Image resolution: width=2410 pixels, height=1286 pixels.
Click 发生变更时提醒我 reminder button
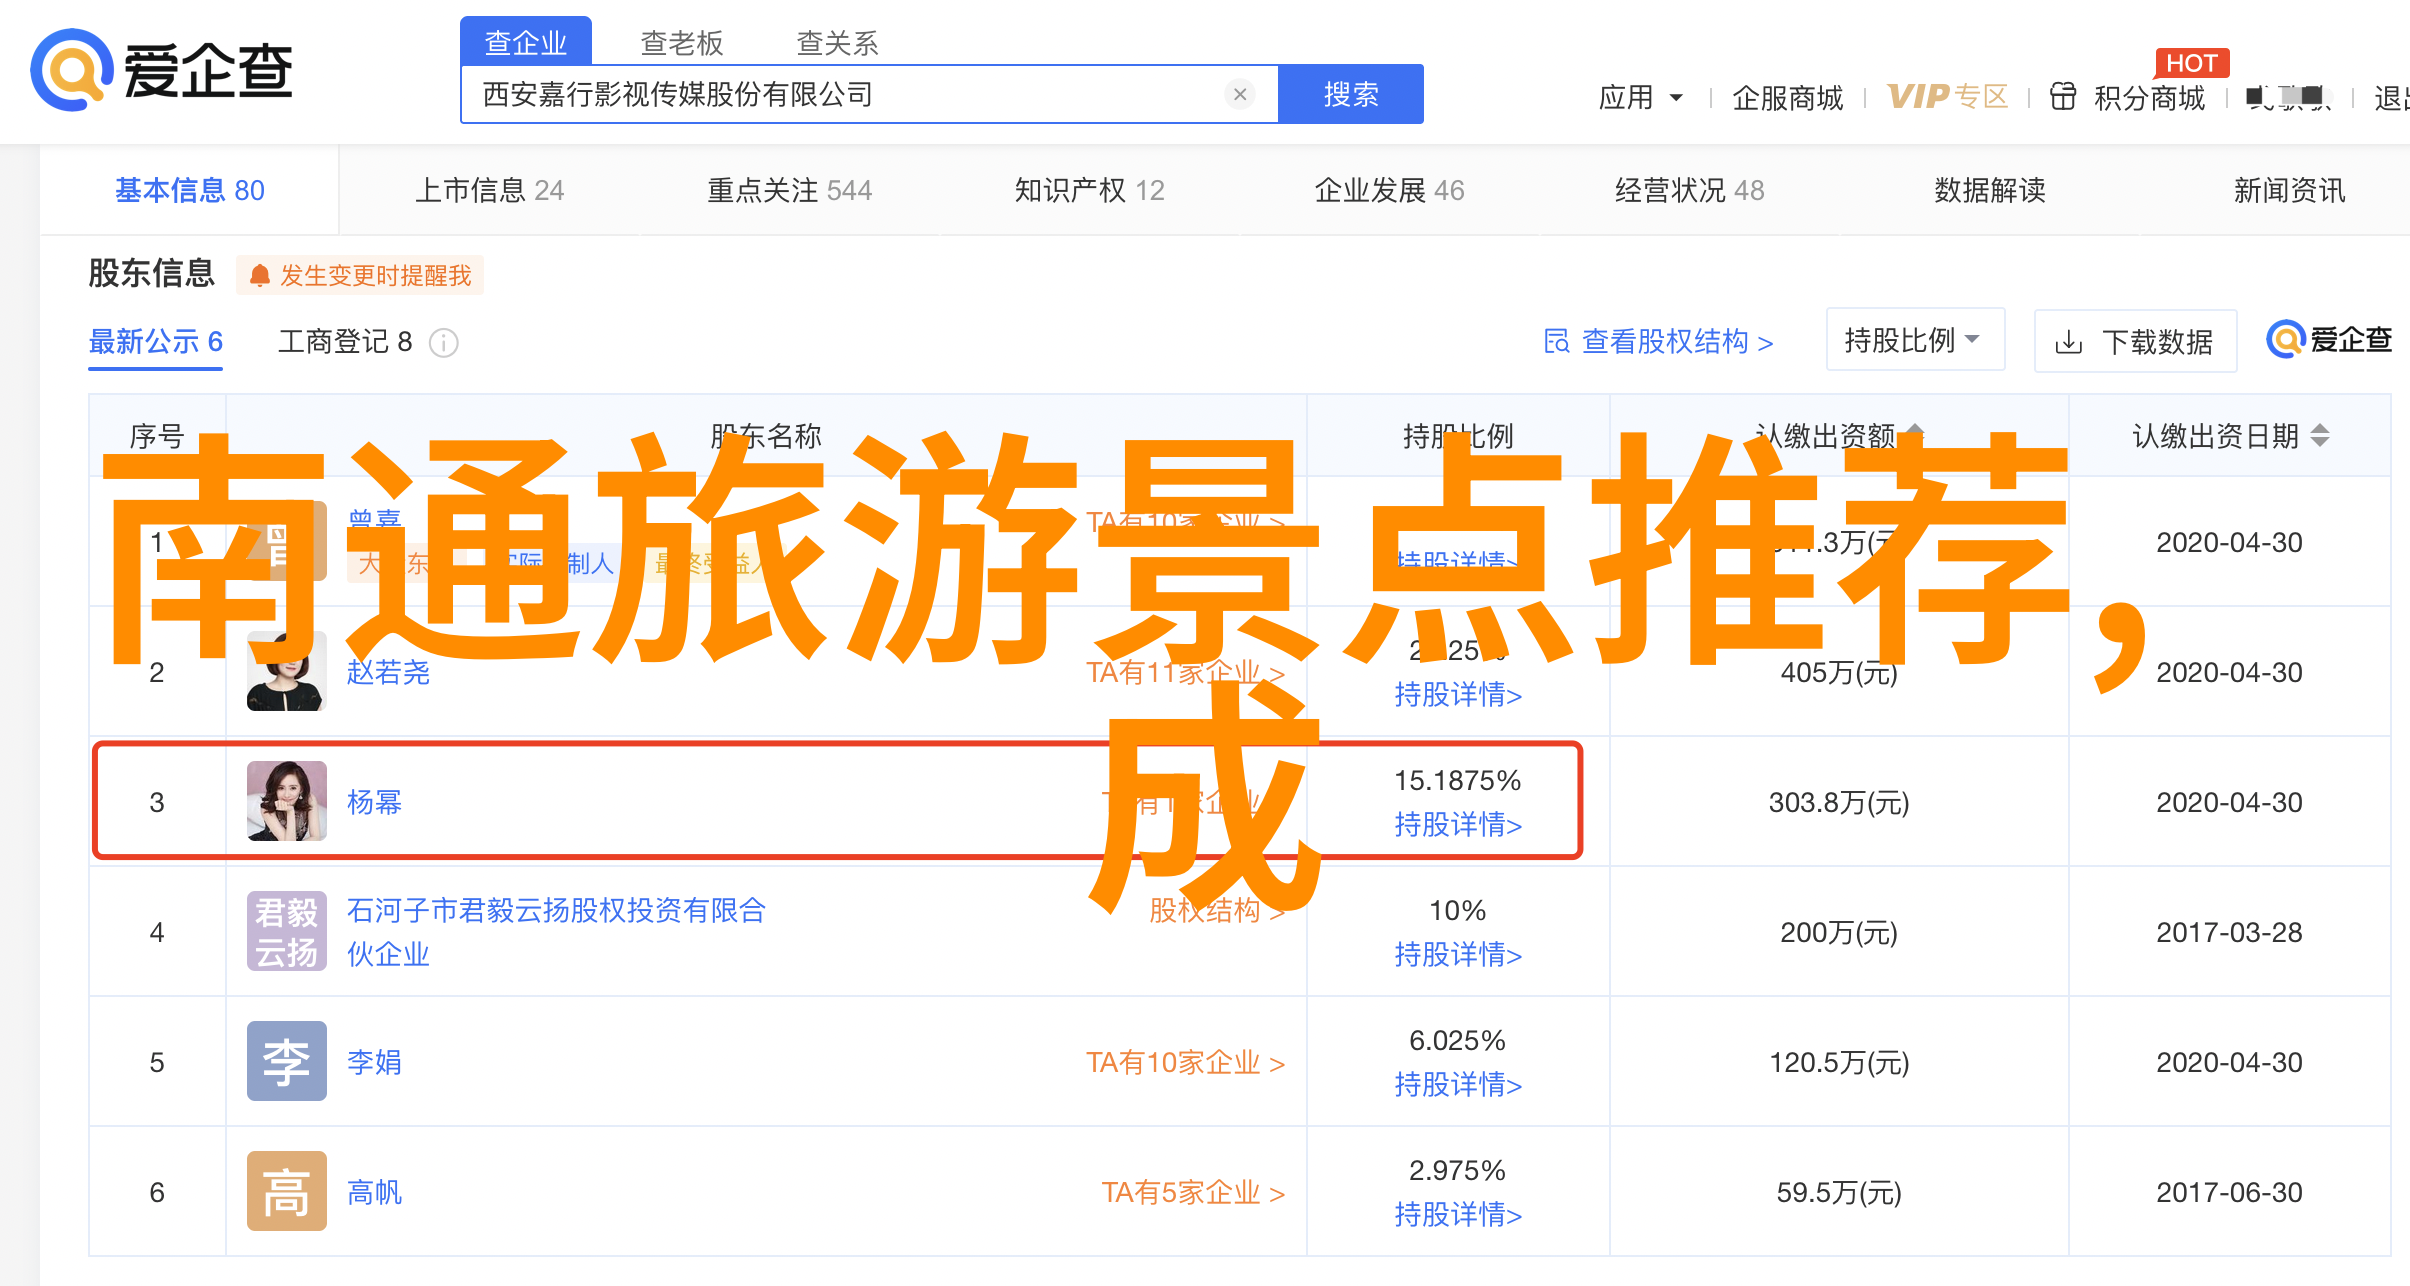click(x=360, y=275)
